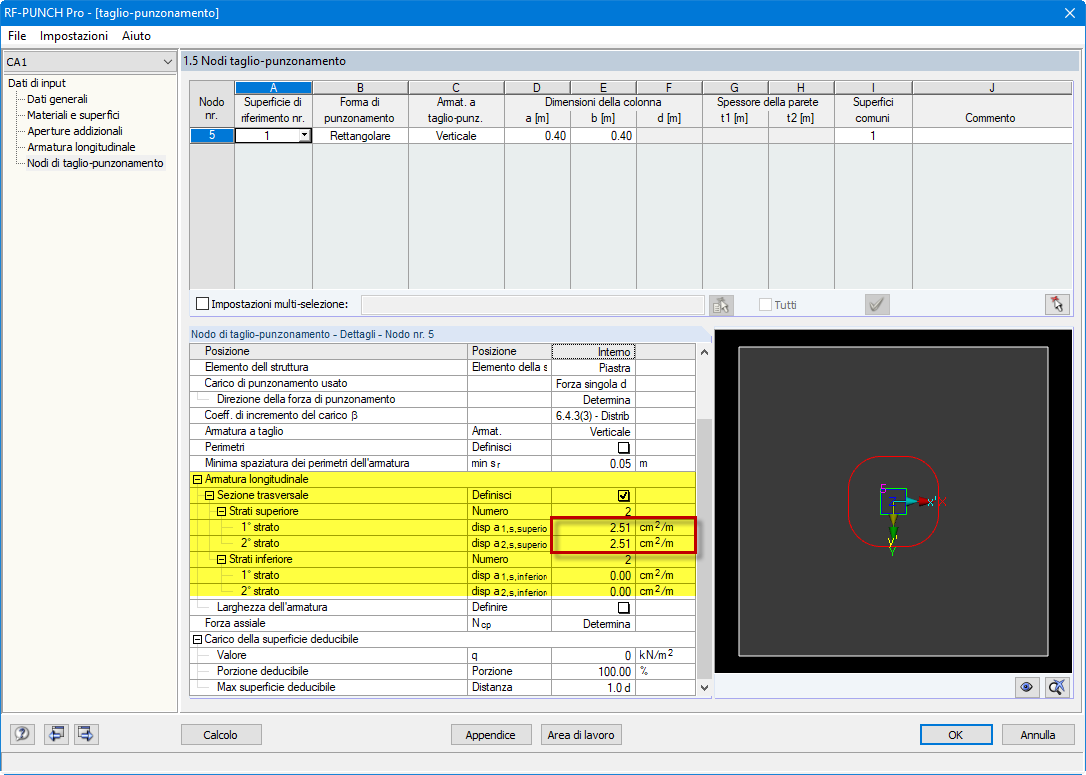Click the Porzione deducibile value 100.00
This screenshot has height=775, width=1086.
594,671
